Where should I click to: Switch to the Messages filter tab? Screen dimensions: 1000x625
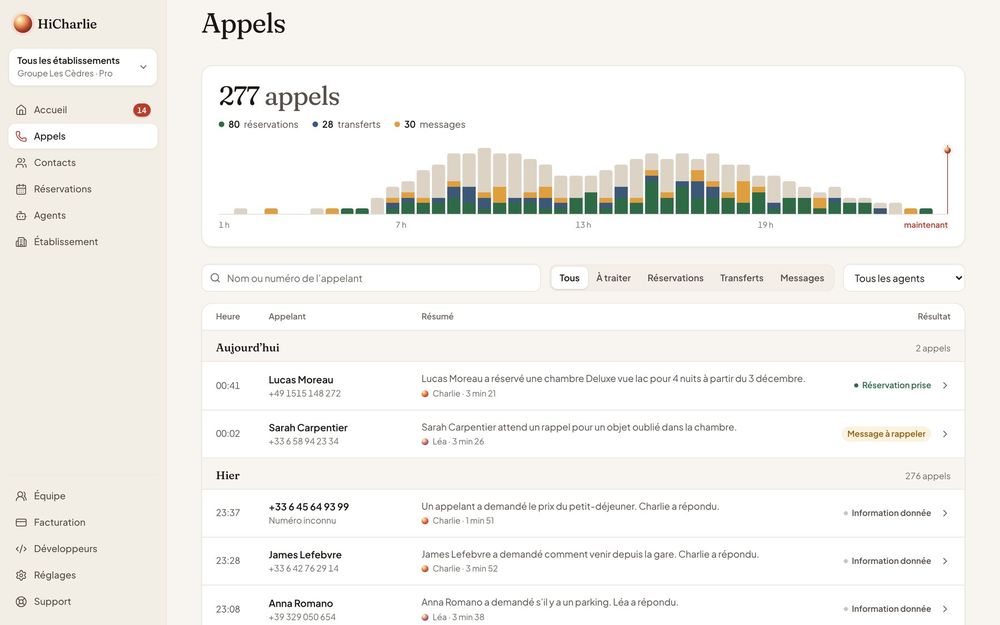pyautogui.click(x=802, y=278)
